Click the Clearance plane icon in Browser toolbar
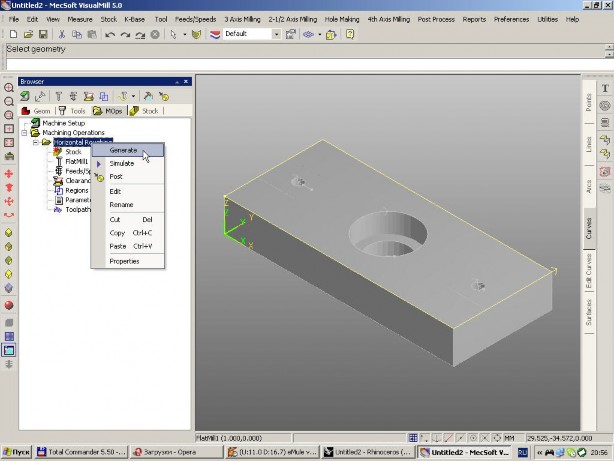614x461 pixels. click(x=89, y=96)
